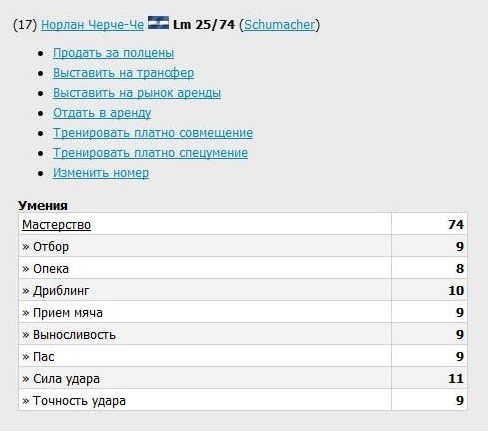
Task: Open the Schumacher manager link
Action: pos(279,25)
